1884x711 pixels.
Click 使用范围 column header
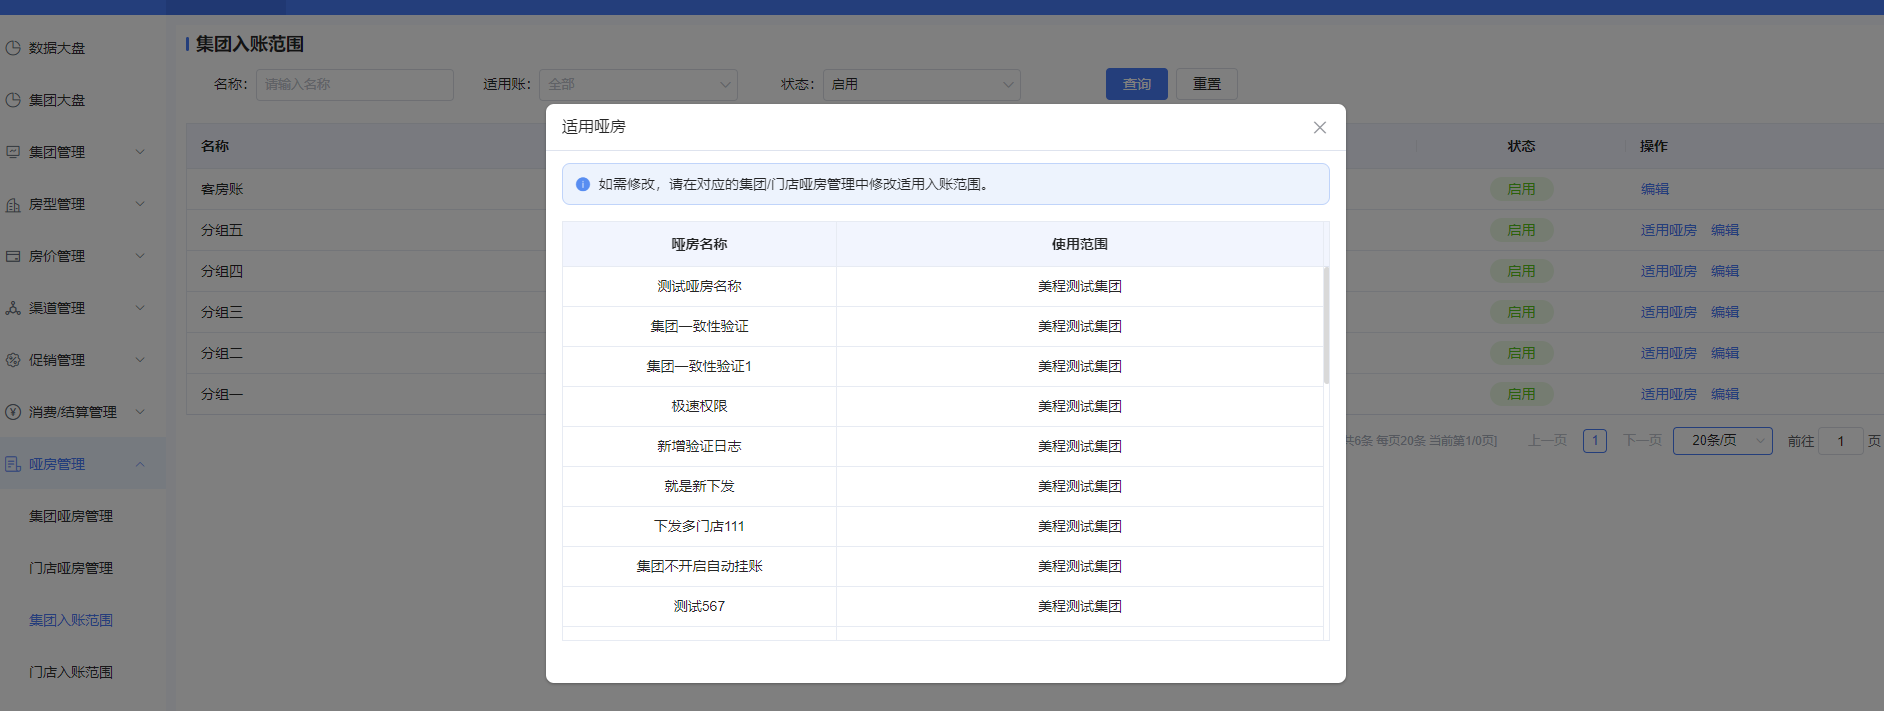click(x=1079, y=244)
